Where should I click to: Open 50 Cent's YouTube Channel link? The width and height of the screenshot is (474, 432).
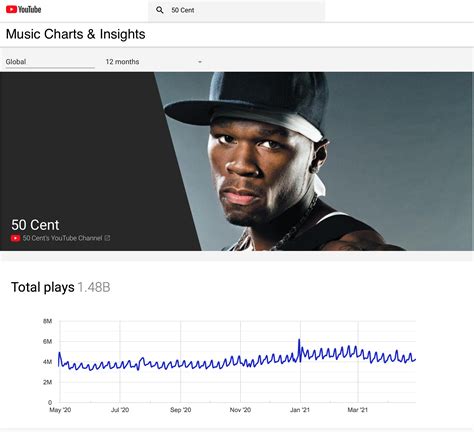[62, 238]
